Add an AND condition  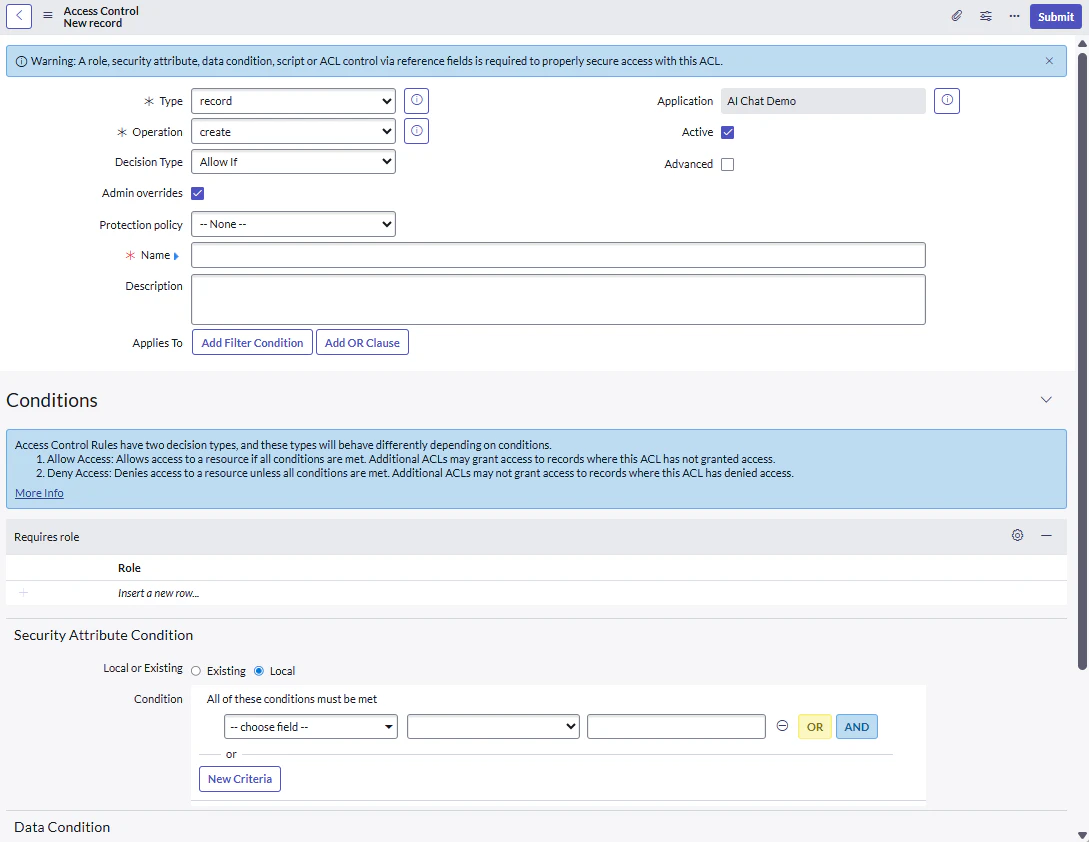856,727
